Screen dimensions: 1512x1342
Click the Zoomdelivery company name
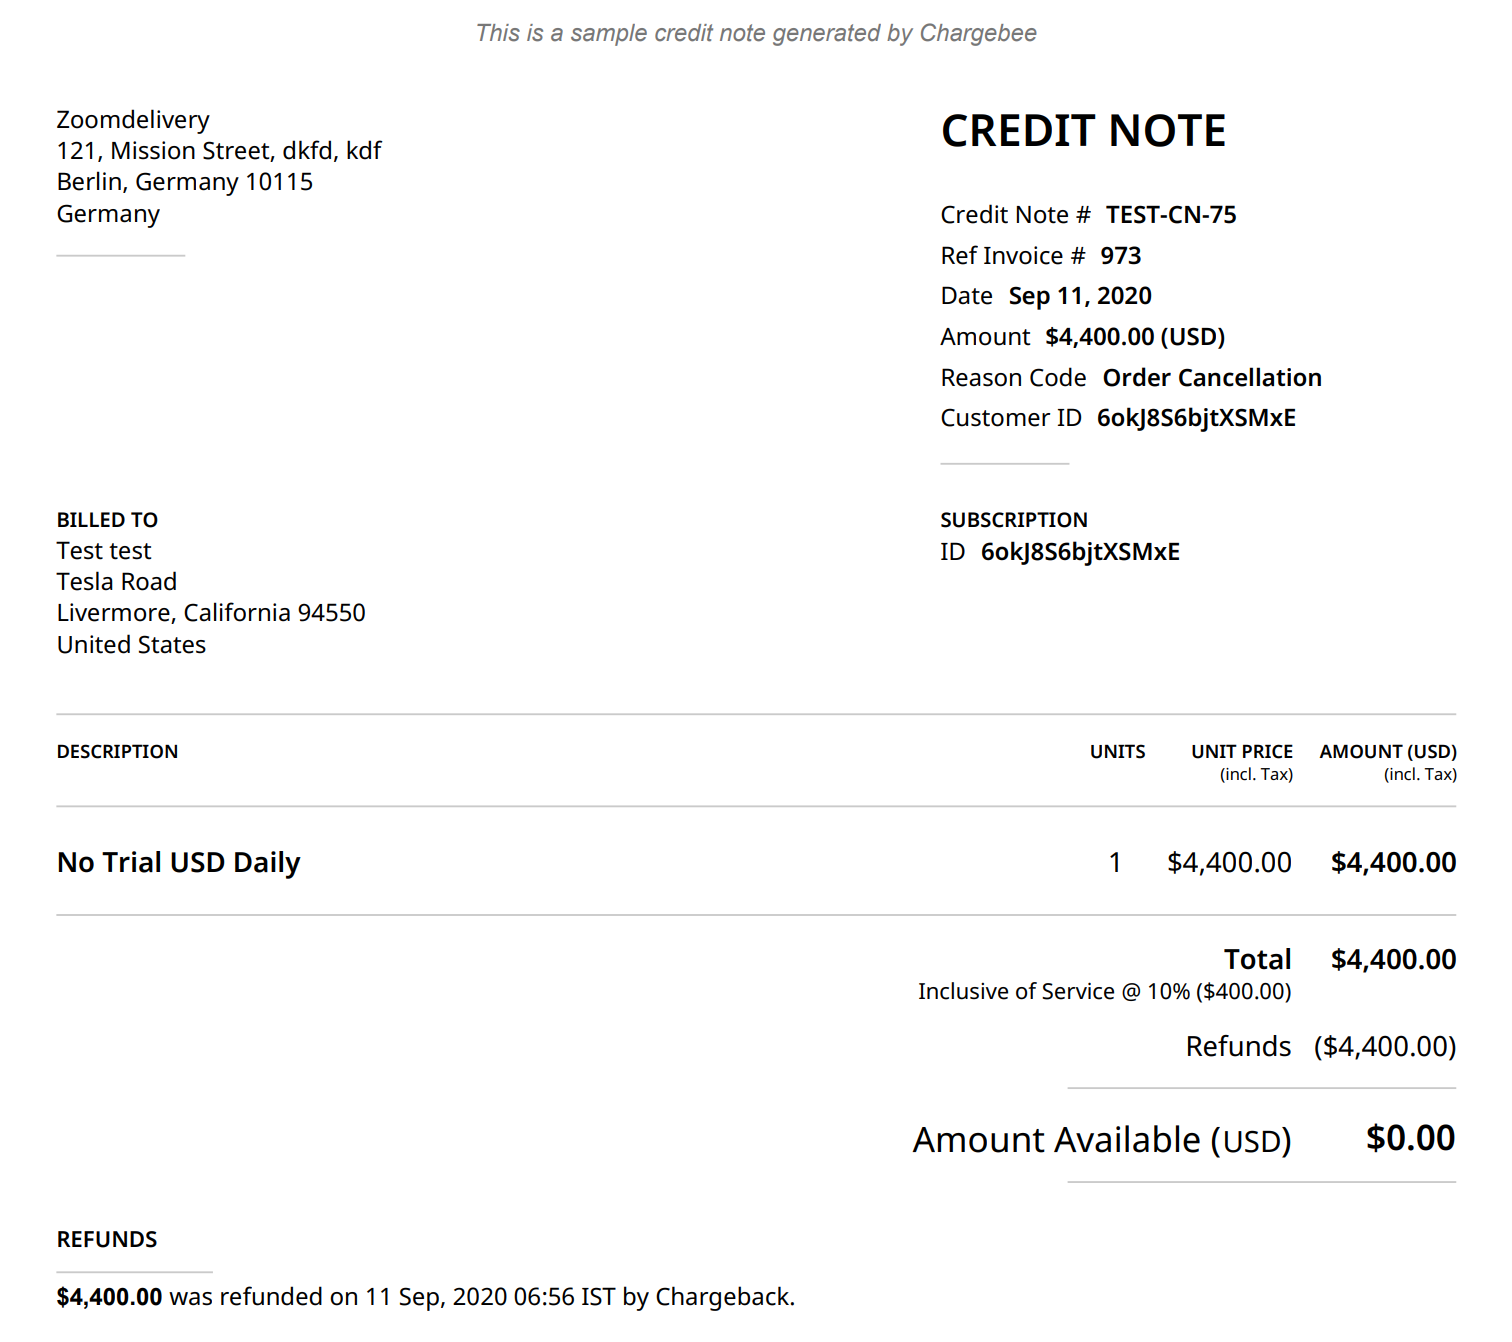pyautogui.click(x=133, y=120)
